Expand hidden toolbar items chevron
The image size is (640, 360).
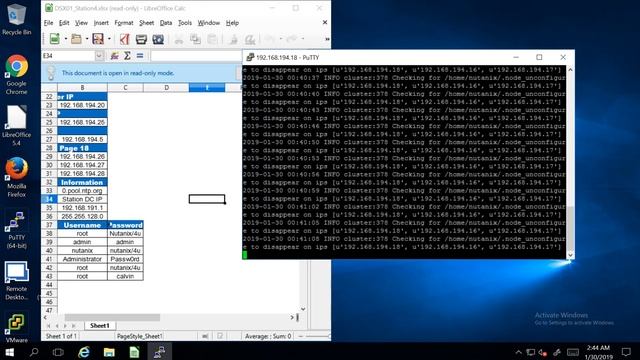click(x=327, y=39)
